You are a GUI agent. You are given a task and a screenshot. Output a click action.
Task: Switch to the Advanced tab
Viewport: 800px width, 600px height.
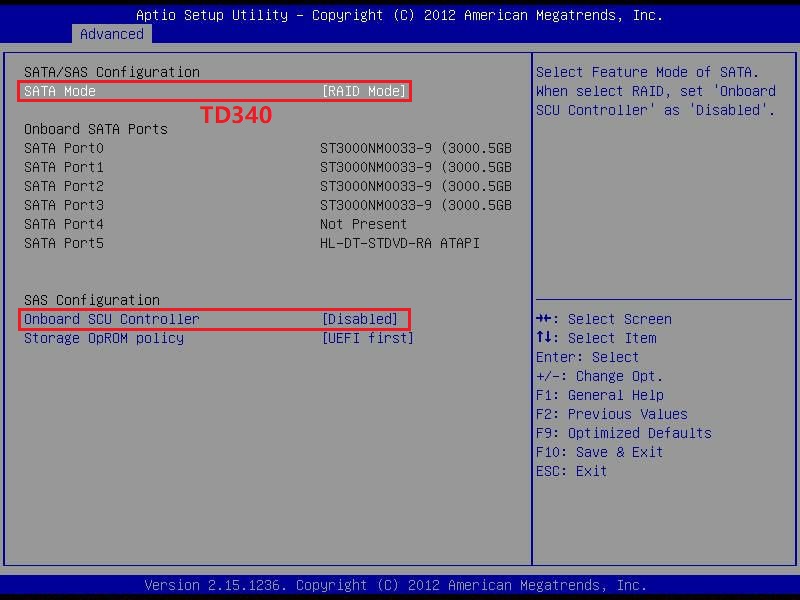pos(112,34)
